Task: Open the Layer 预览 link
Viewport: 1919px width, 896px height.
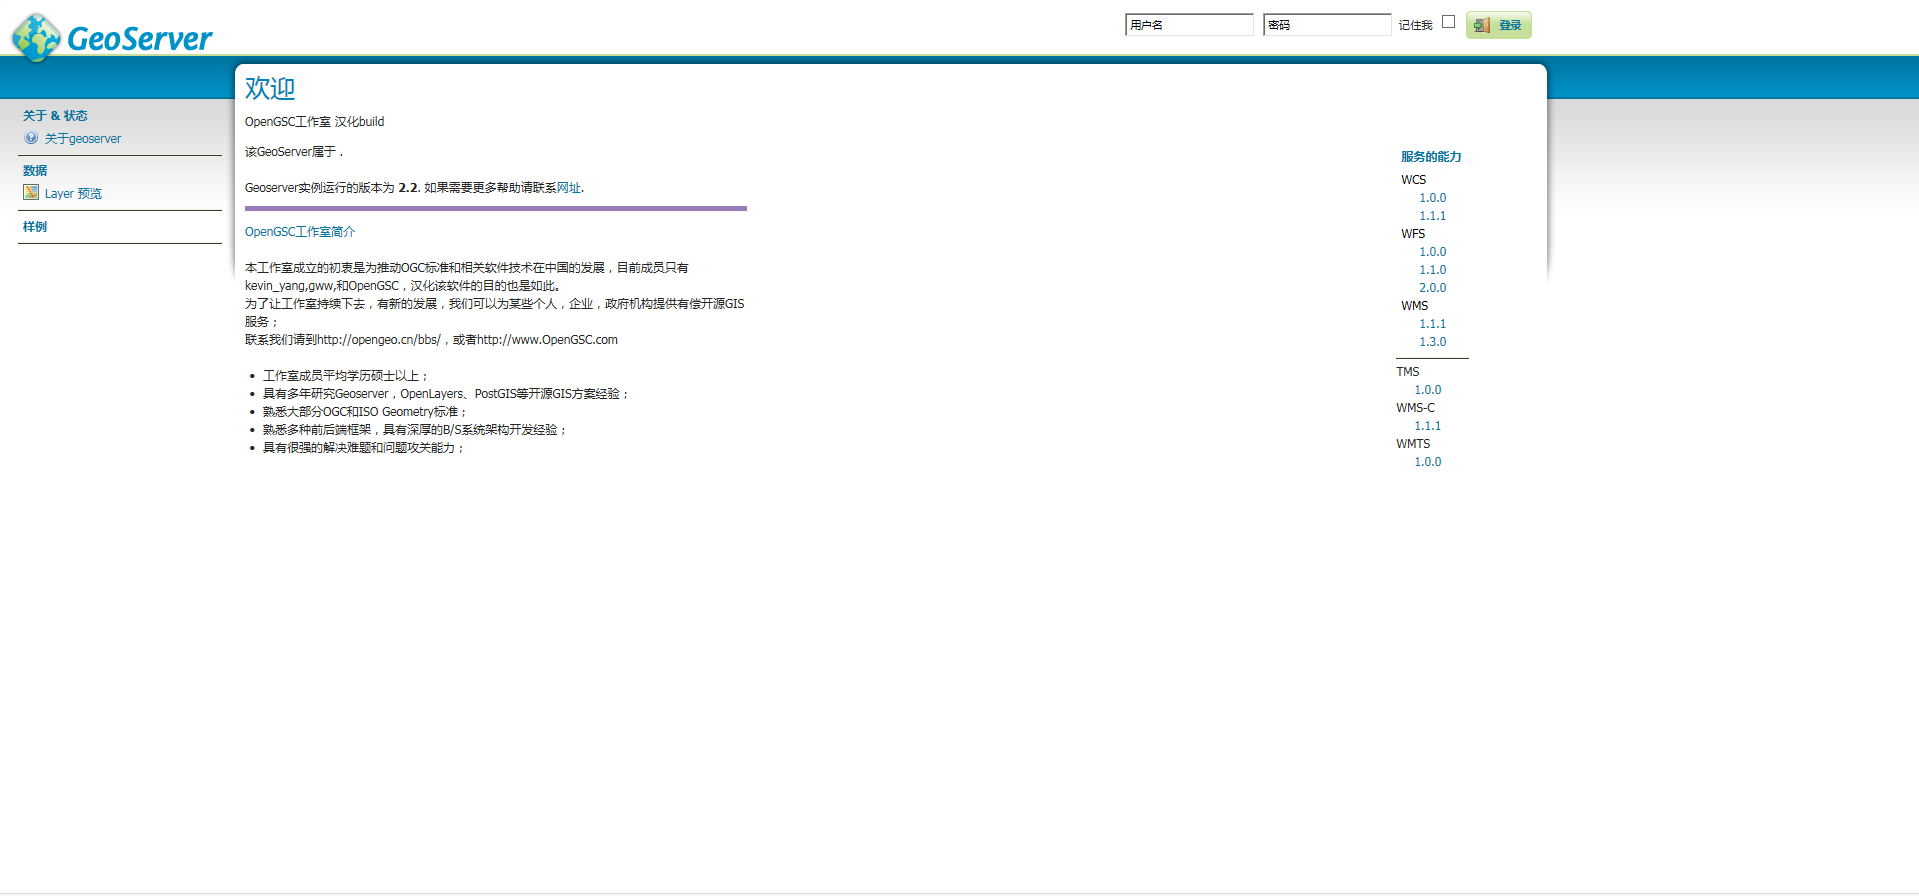Action: point(73,194)
